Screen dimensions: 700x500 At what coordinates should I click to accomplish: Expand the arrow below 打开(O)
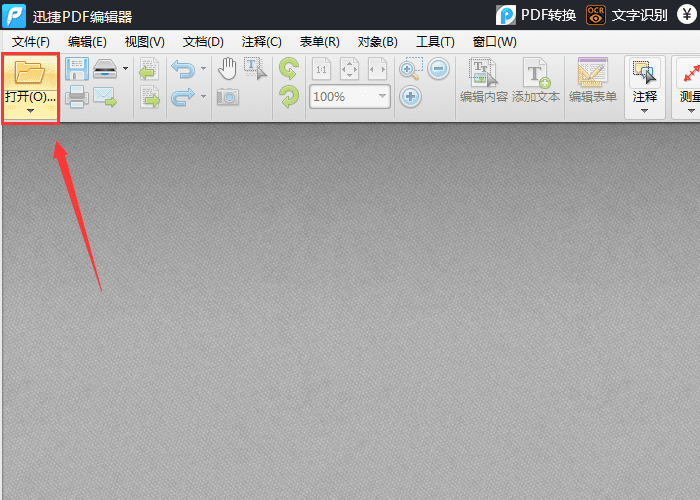[30, 111]
